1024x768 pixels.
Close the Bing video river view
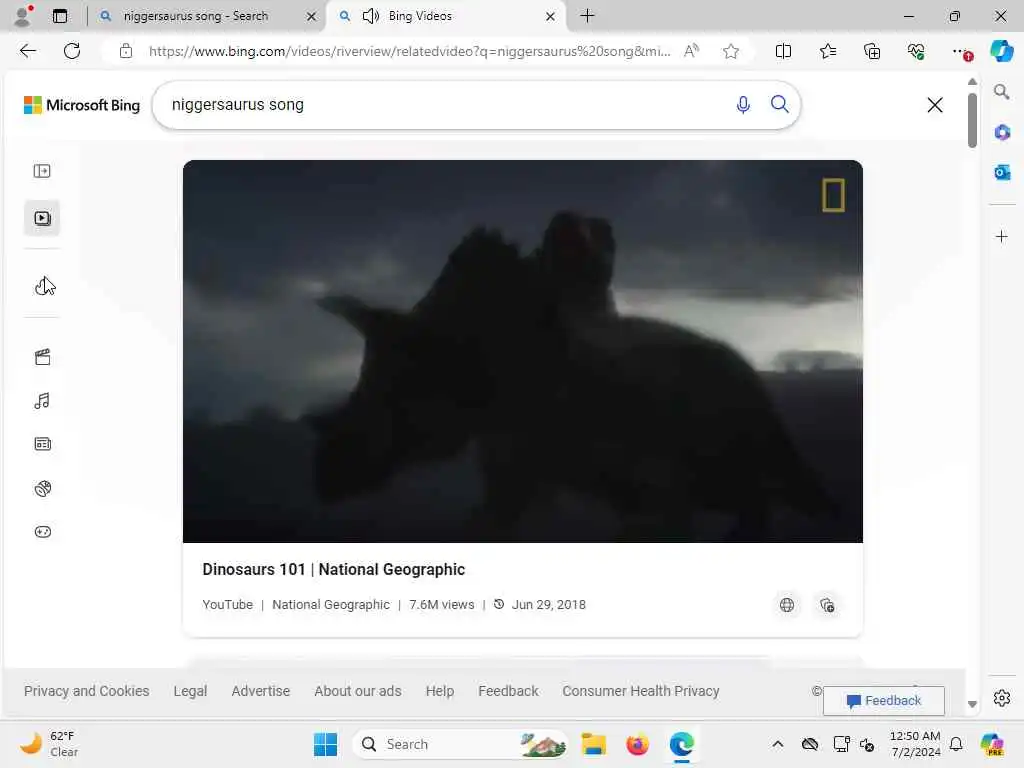point(935,105)
